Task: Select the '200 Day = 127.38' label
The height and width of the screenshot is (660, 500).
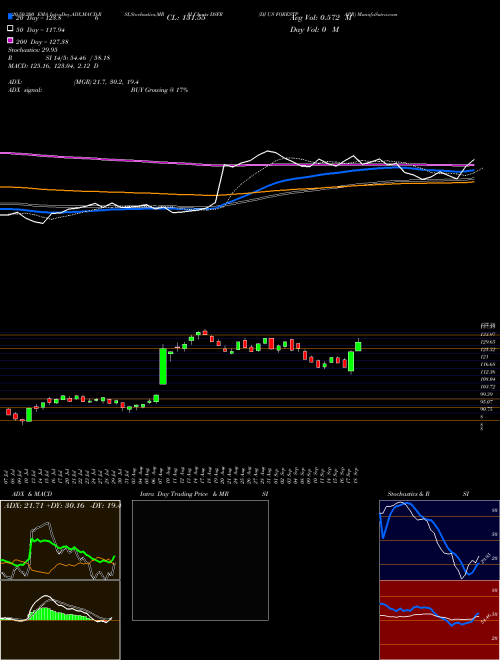Action: pyautogui.click(x=43, y=42)
